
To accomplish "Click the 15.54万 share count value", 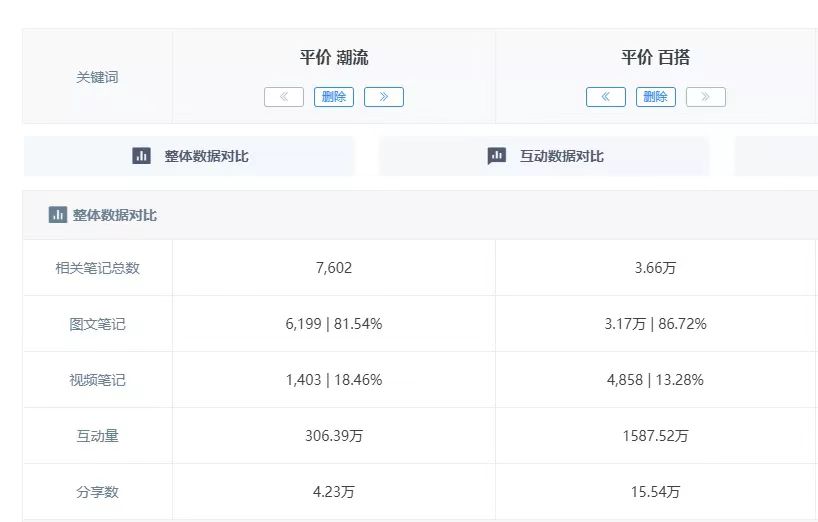I will 655,492.
